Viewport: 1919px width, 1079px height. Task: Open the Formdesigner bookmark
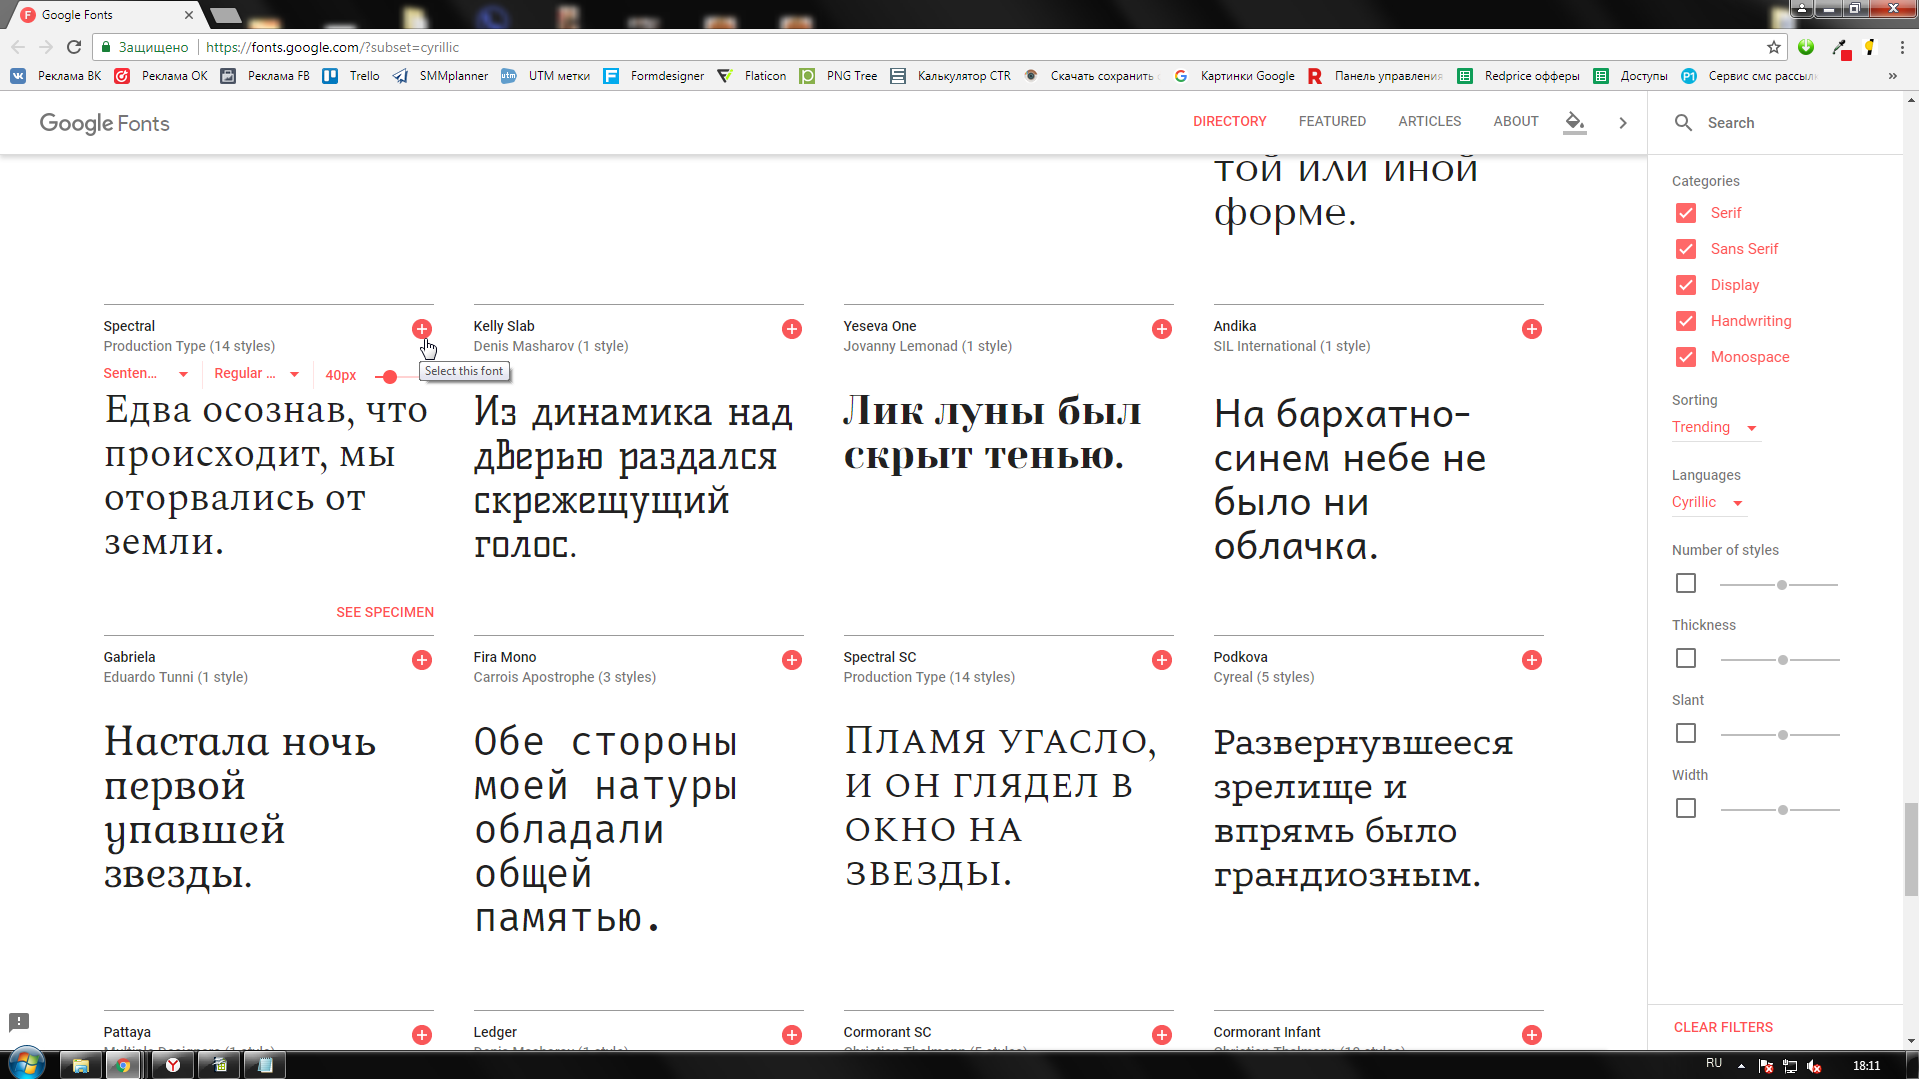654,76
